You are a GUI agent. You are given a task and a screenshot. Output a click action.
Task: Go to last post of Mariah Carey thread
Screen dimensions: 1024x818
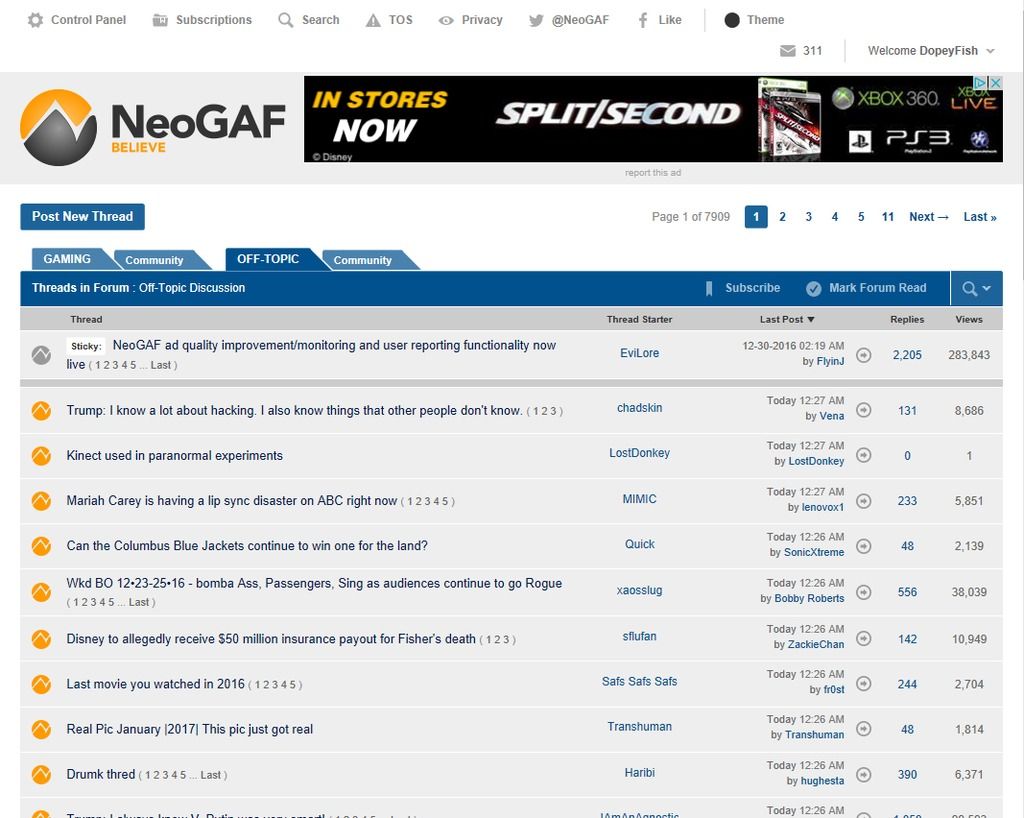[863, 501]
